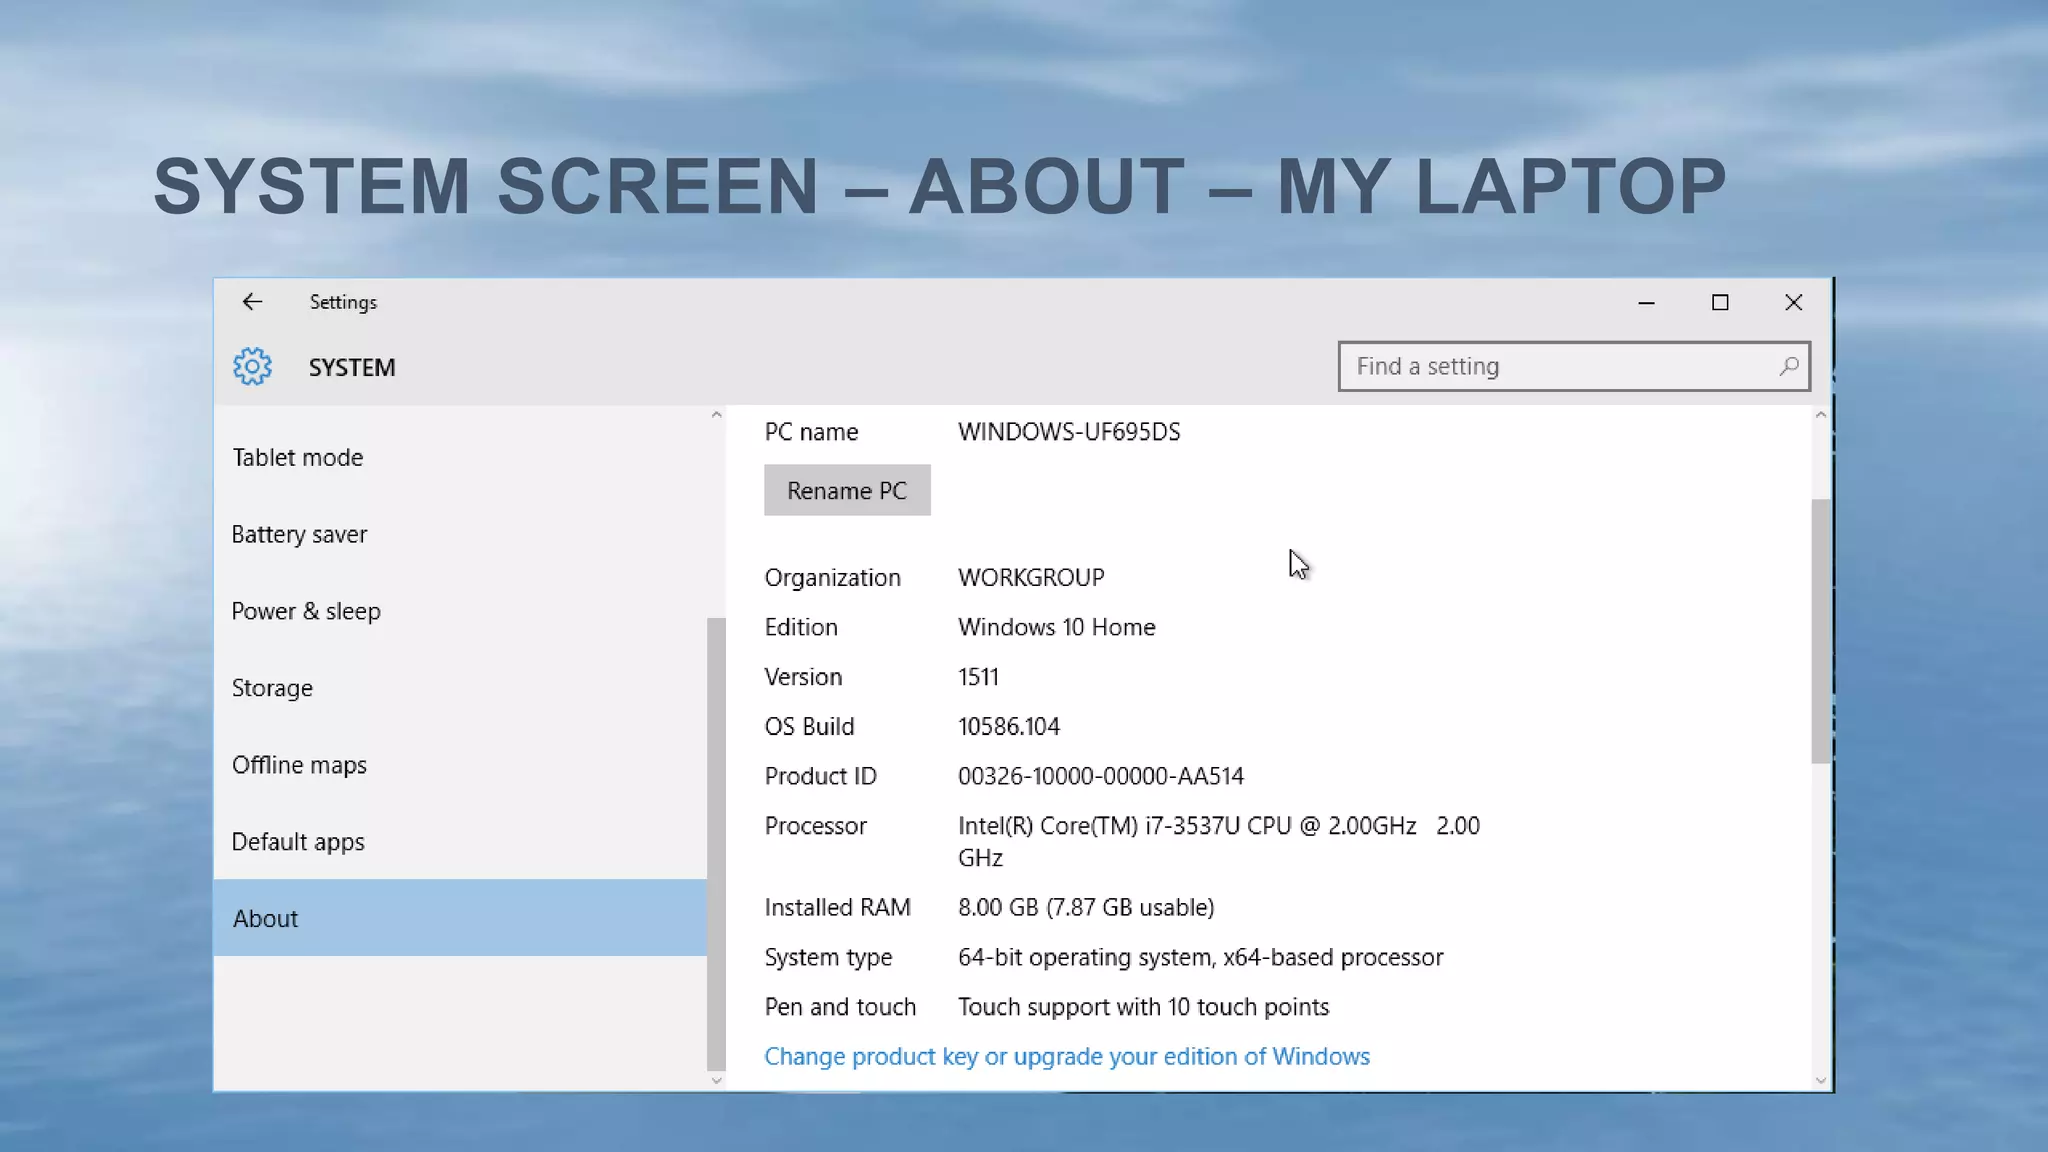Click the PC name label
This screenshot has width=2048, height=1152.
[811, 432]
